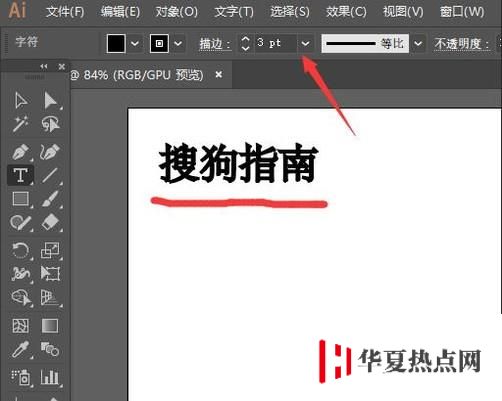Screen dimensions: 502x401
Task: Expand the stroke profile 等比 dropdown
Action: 418,43
